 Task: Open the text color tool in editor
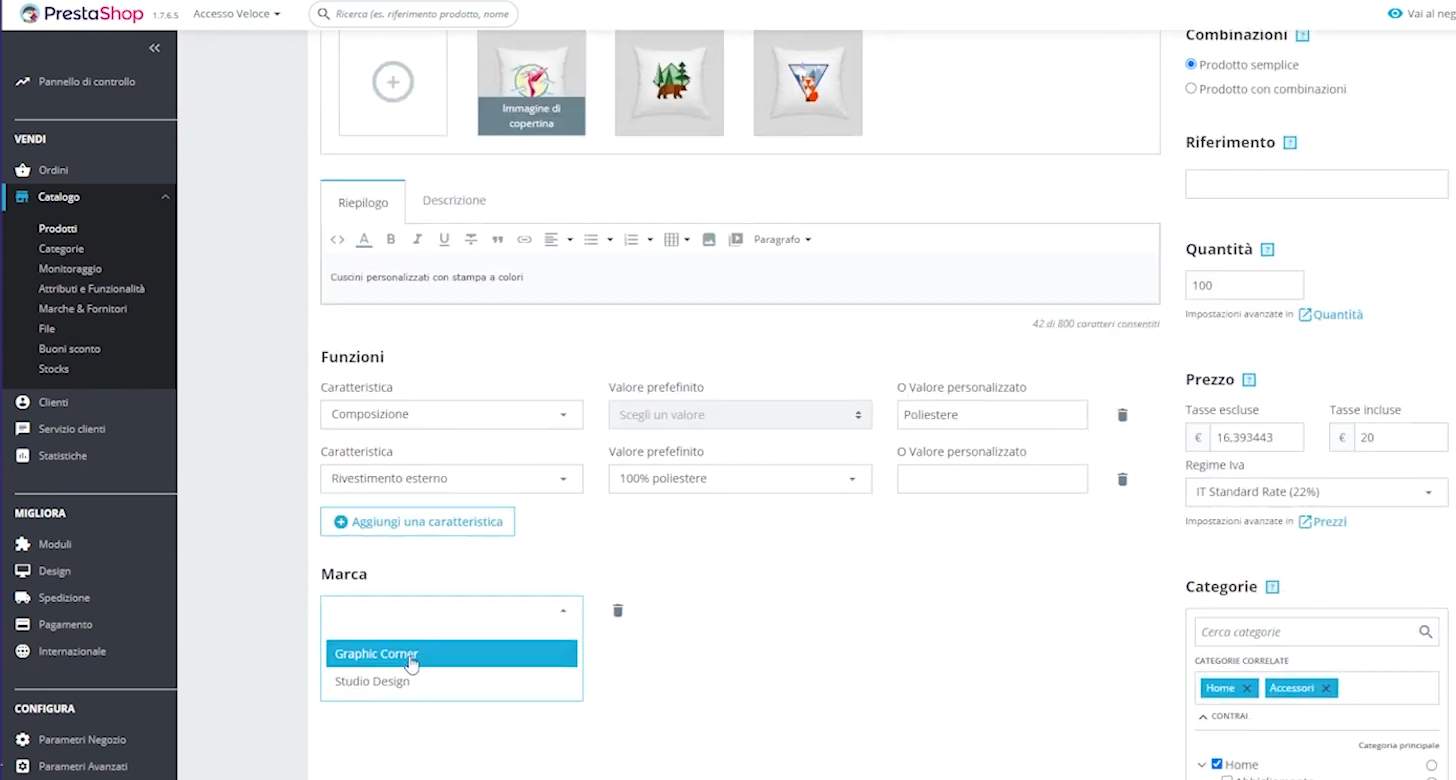click(364, 240)
